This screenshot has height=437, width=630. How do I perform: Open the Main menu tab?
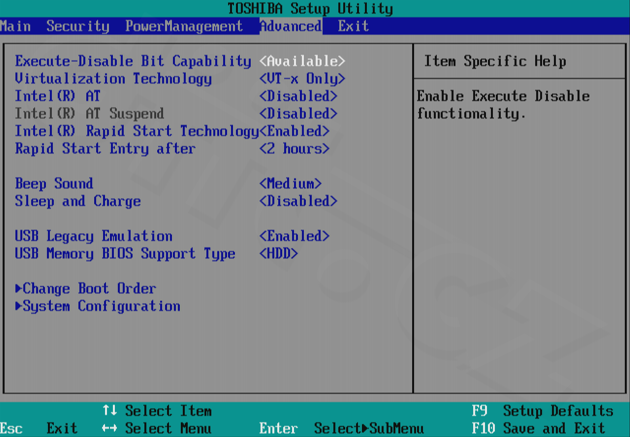pos(15,26)
